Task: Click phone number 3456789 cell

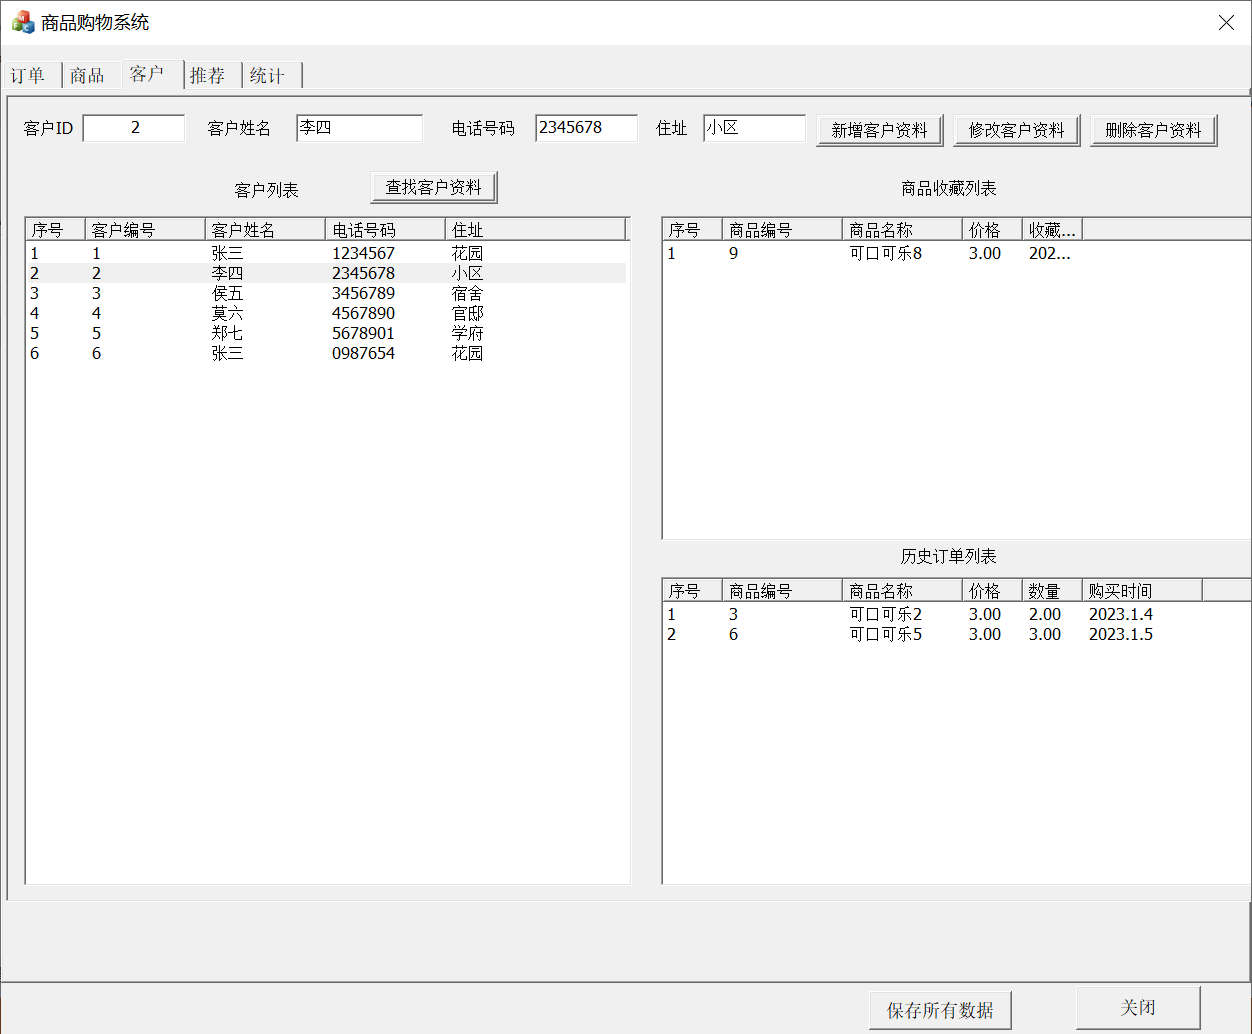Action: [x=363, y=293]
